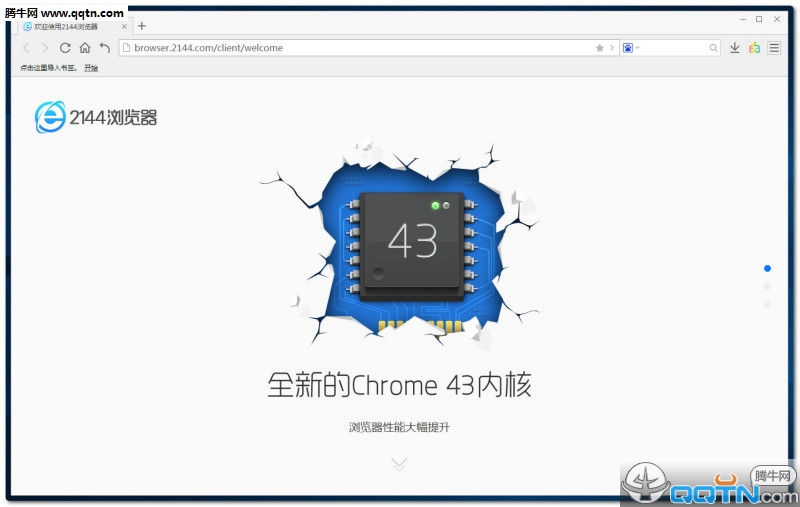This screenshot has width=800, height=507.
Task: Click the forward navigation arrow
Action: (45, 48)
